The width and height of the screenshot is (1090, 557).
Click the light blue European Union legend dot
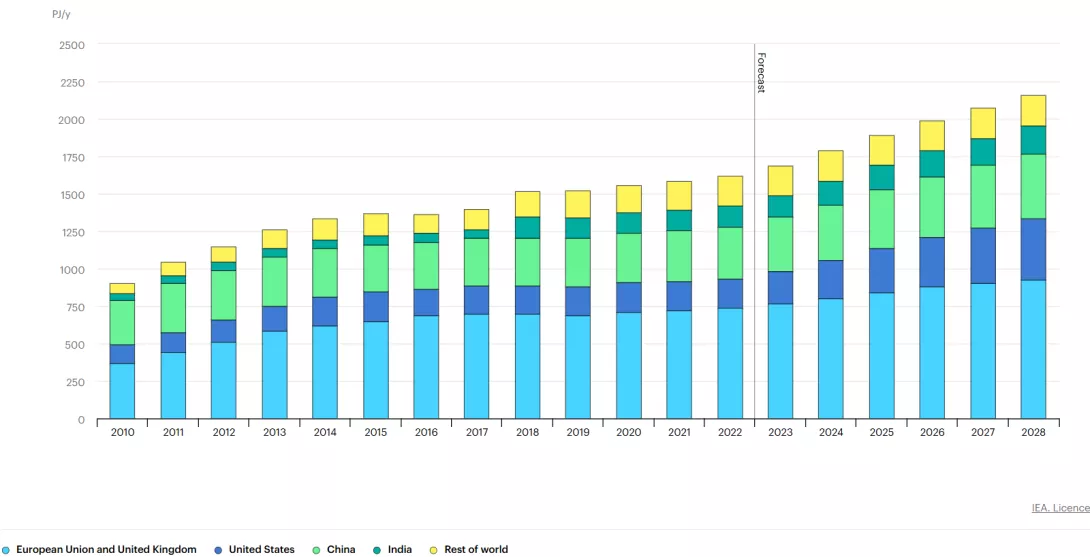(6, 550)
